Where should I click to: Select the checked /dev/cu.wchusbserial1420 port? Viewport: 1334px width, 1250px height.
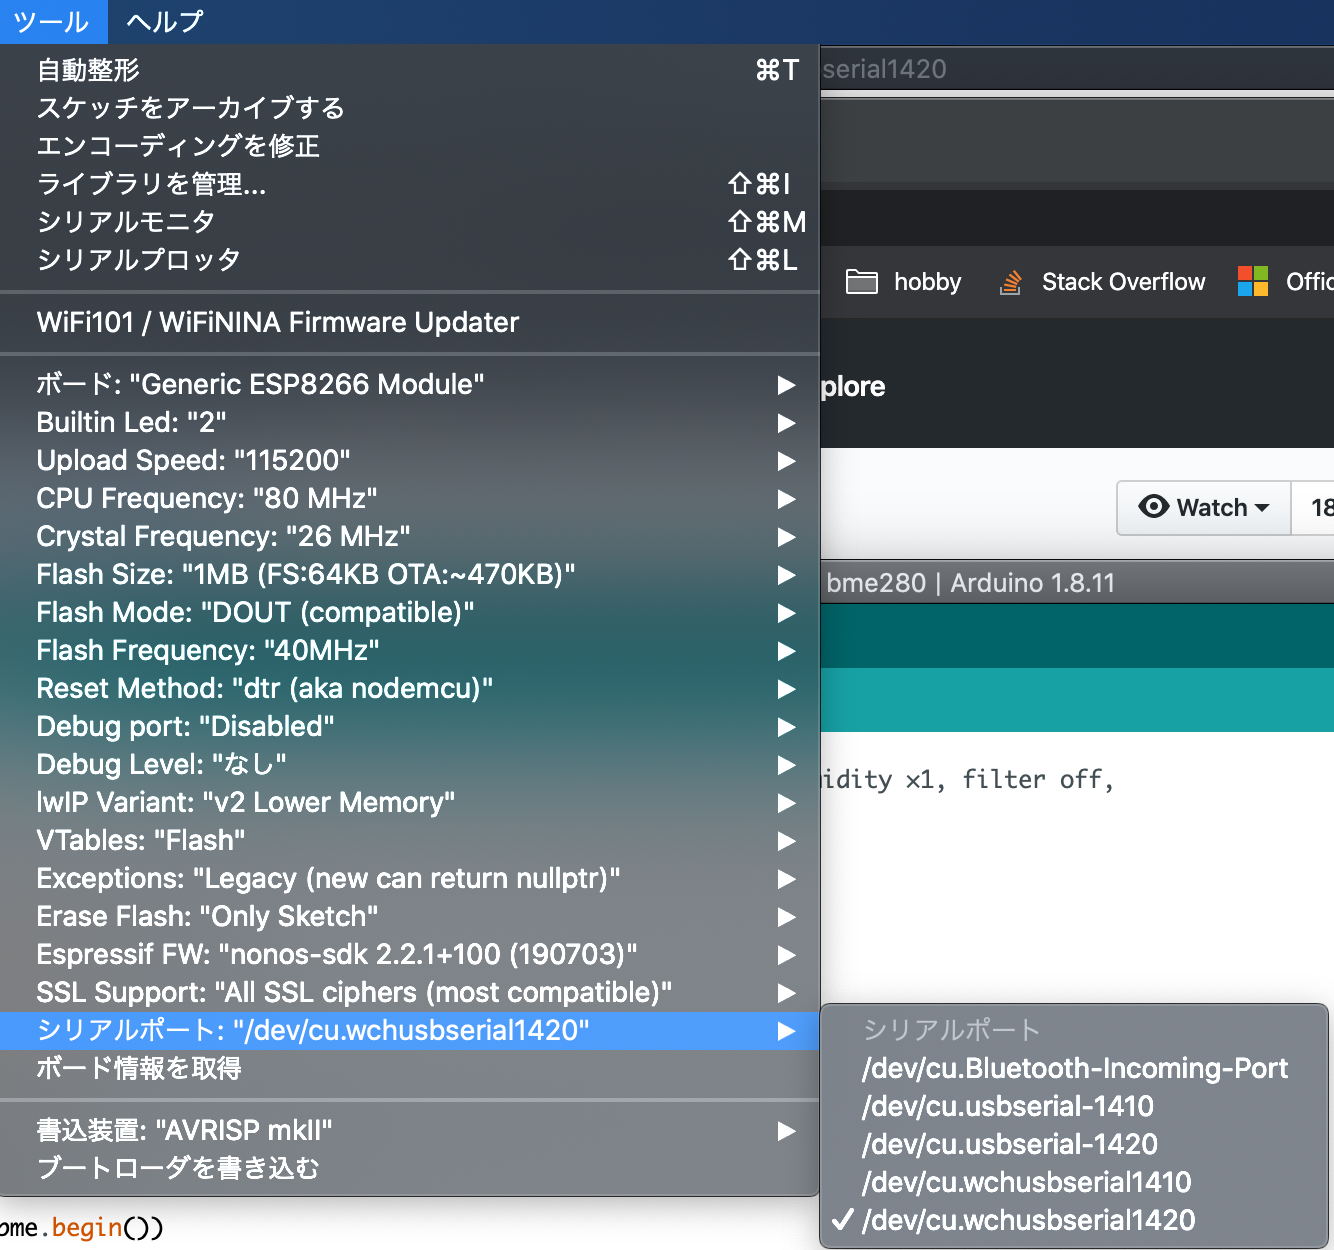(x=1028, y=1220)
